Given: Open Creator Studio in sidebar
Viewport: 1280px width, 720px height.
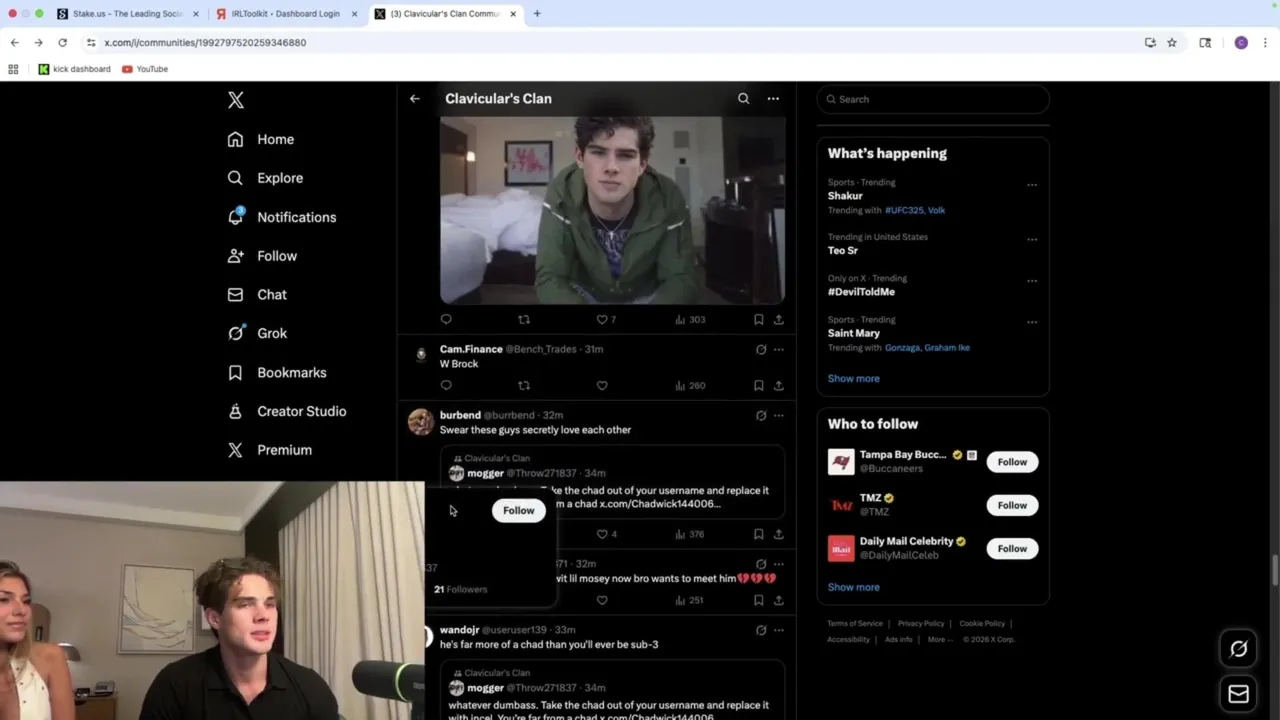Looking at the screenshot, I should point(287,412).
